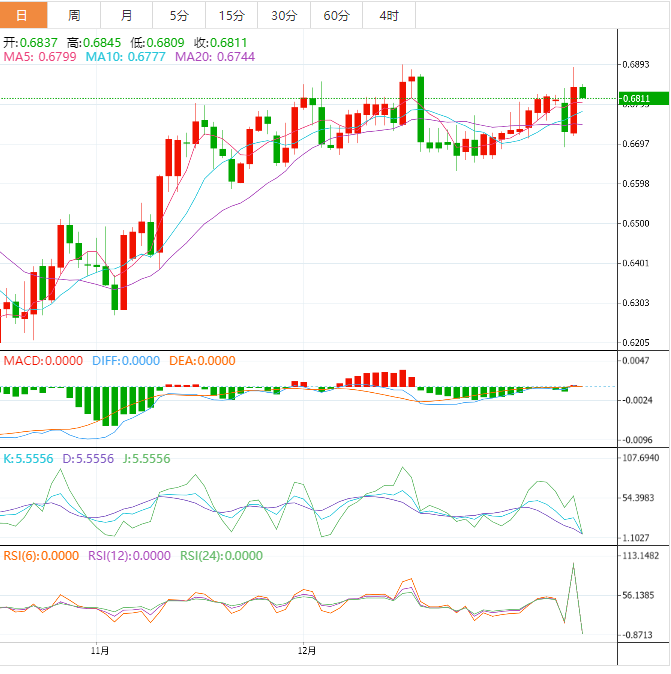Click the RSI(24):0.0000 label
This screenshot has height=674, width=671.
(x=221, y=556)
